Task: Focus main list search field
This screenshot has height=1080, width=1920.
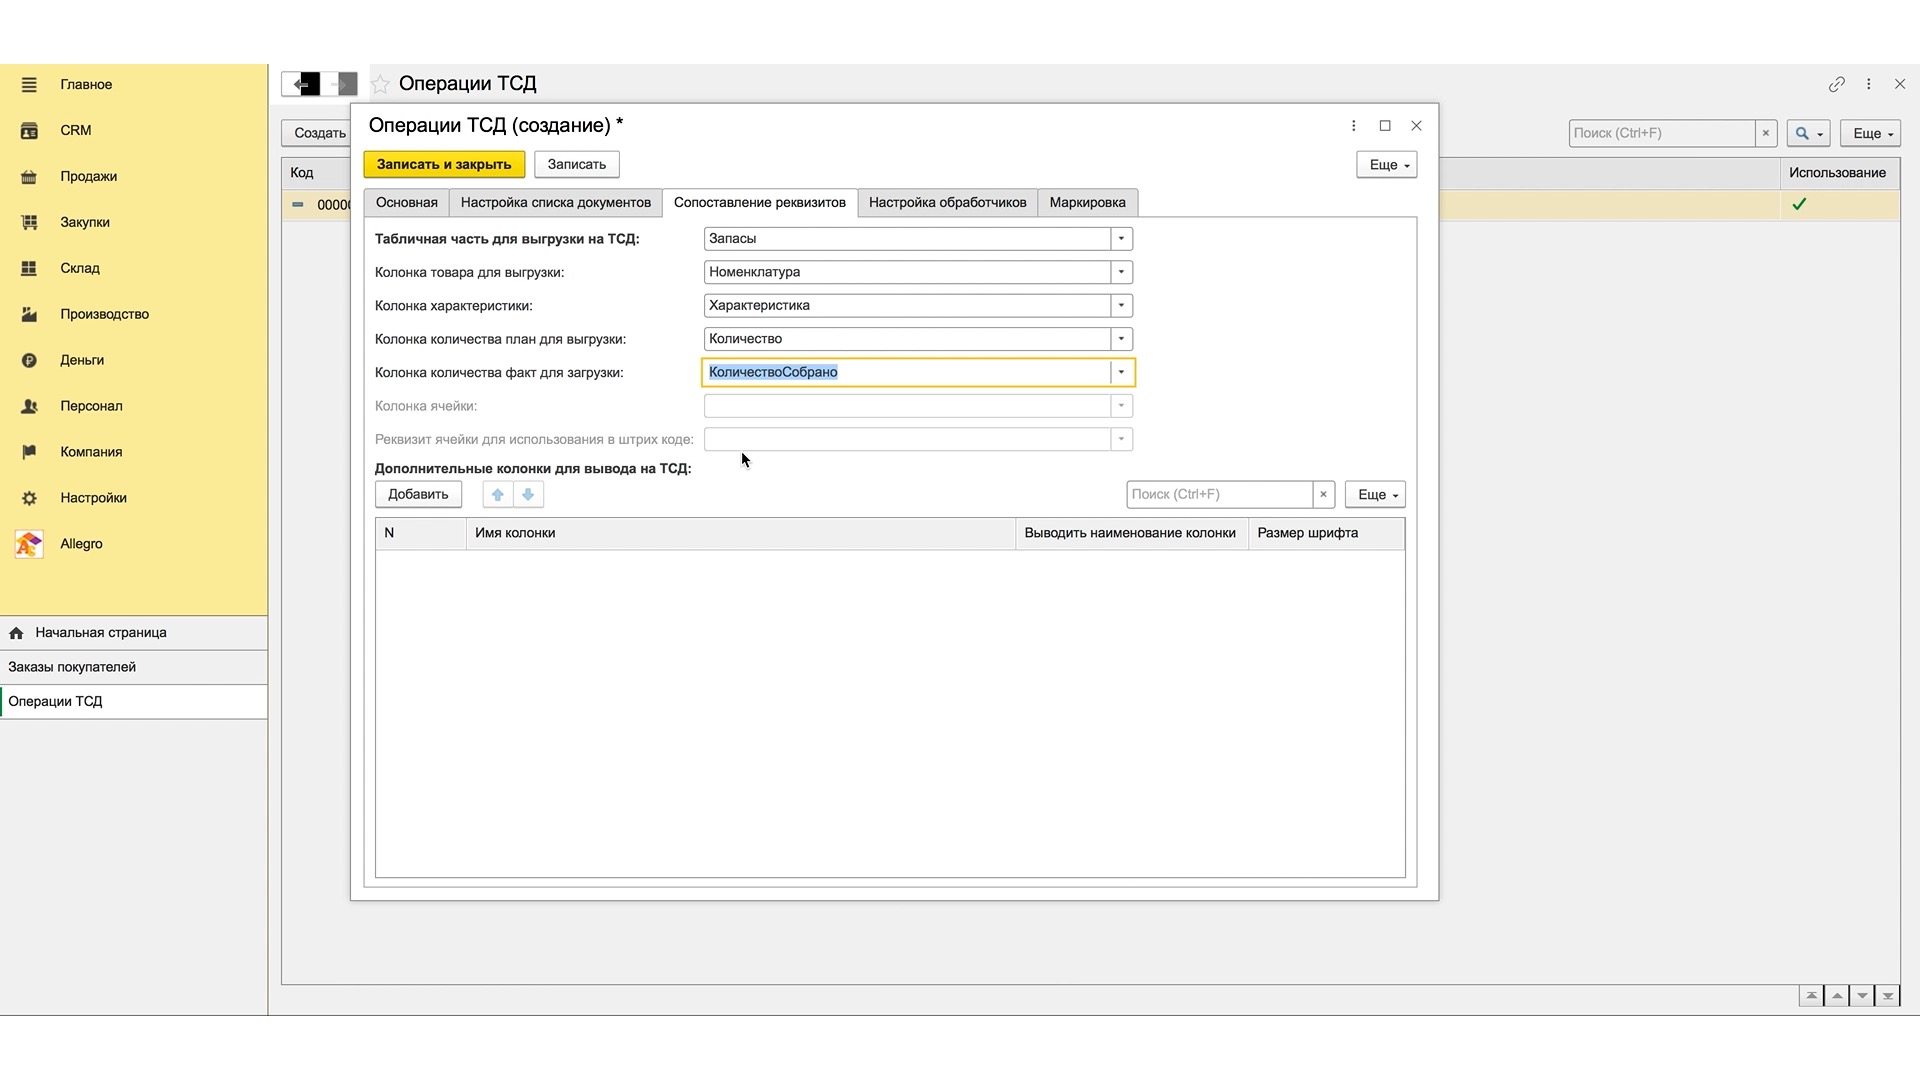Action: pos(1661,133)
